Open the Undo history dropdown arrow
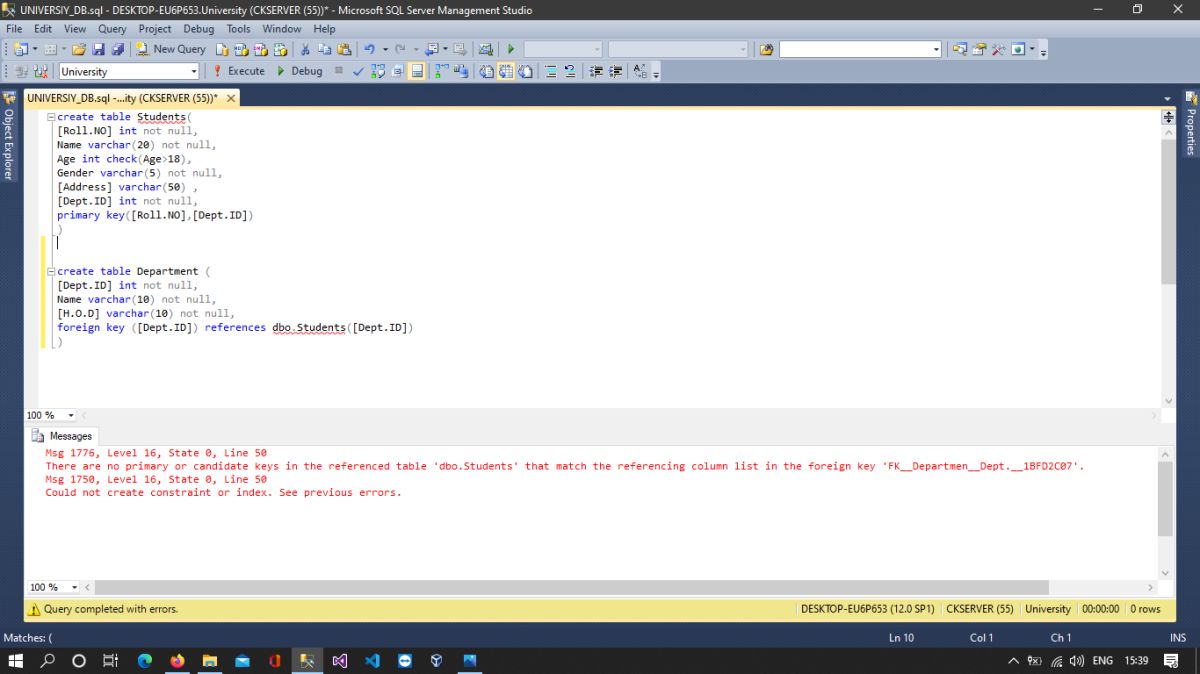The width and height of the screenshot is (1200, 674). [x=385, y=49]
